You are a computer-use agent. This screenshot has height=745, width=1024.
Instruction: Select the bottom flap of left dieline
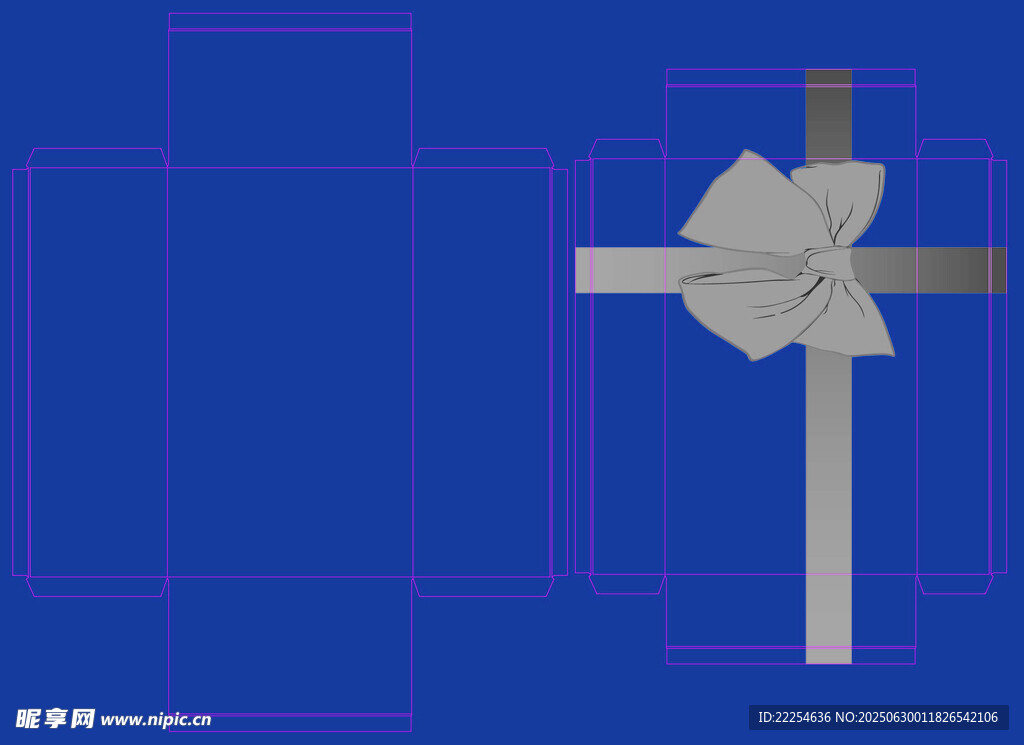point(290,645)
